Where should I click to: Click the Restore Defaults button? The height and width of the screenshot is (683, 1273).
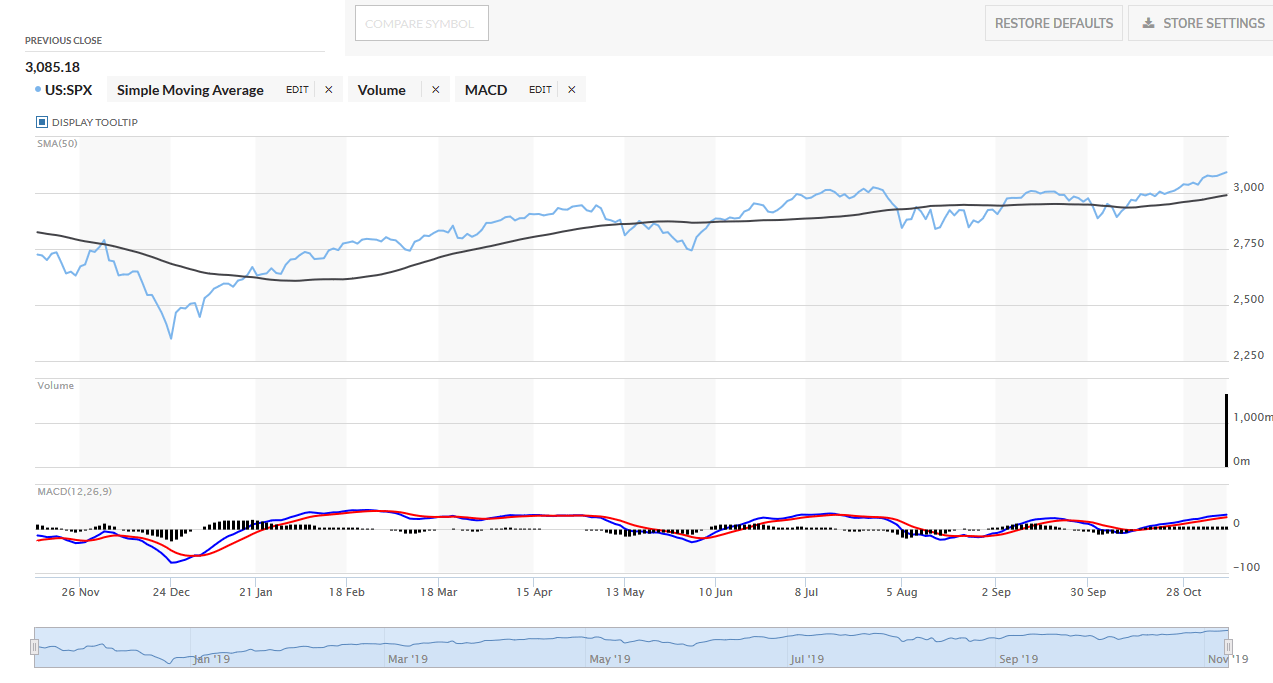point(1053,22)
